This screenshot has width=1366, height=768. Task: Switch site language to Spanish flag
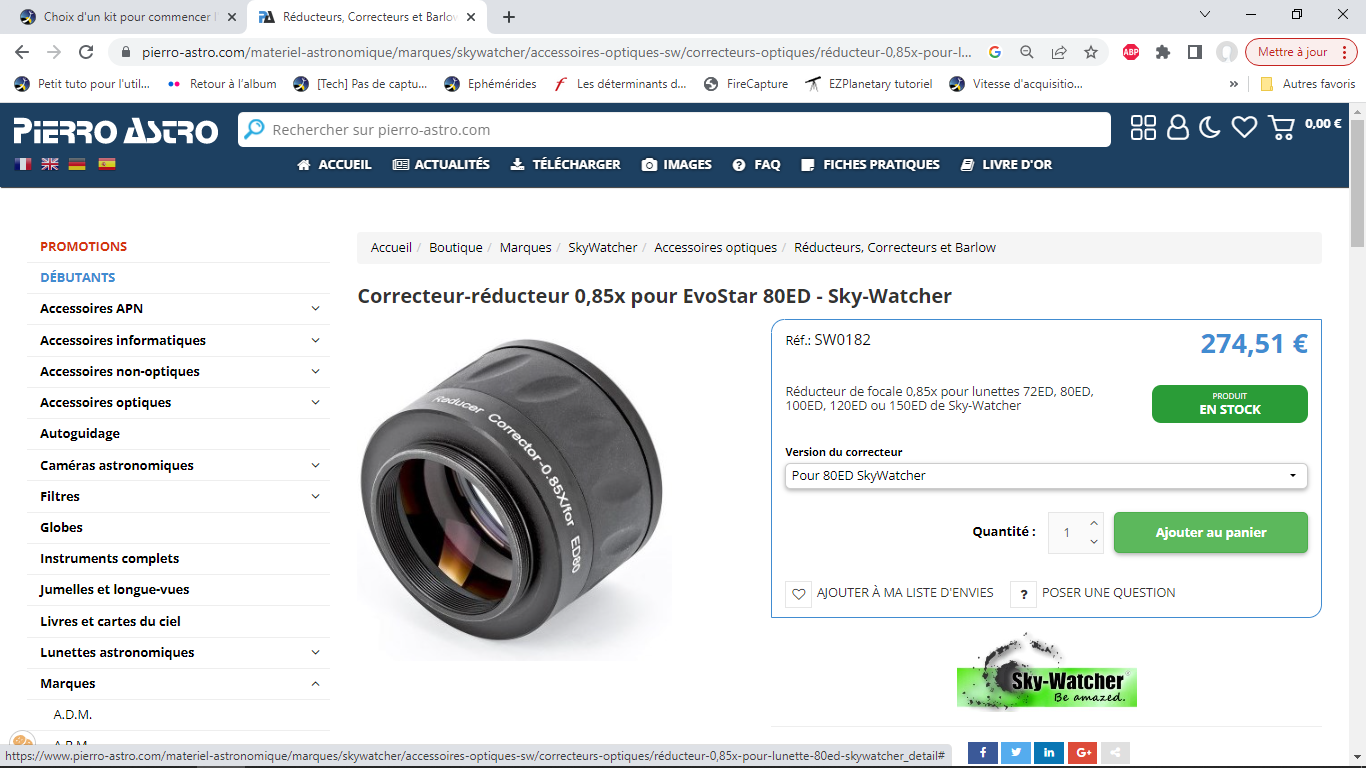106,164
